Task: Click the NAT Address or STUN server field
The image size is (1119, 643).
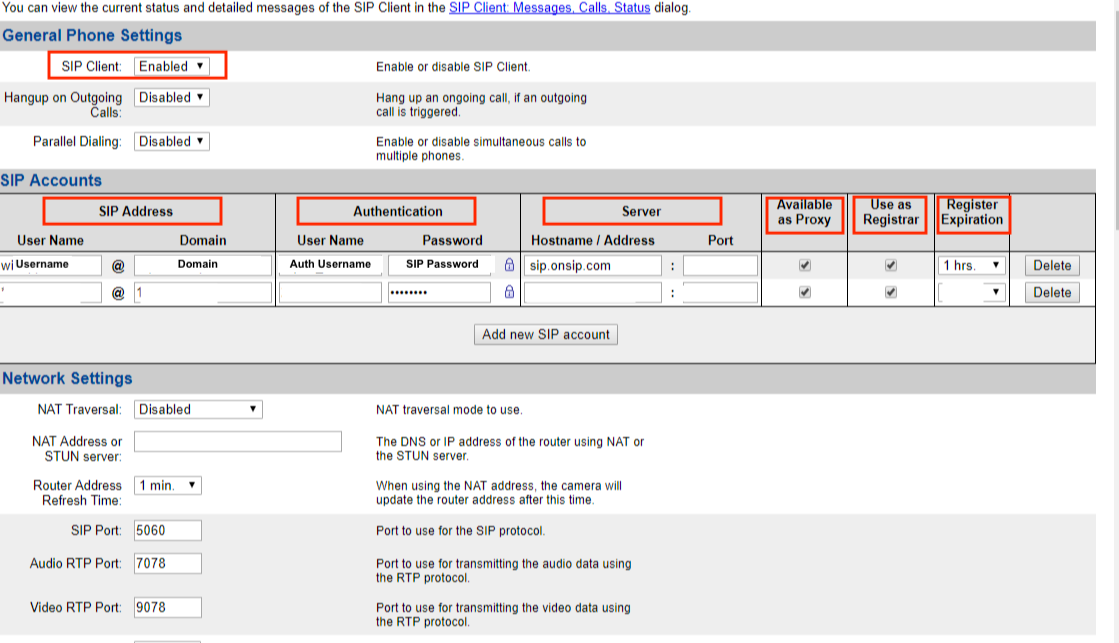Action: tap(238, 441)
